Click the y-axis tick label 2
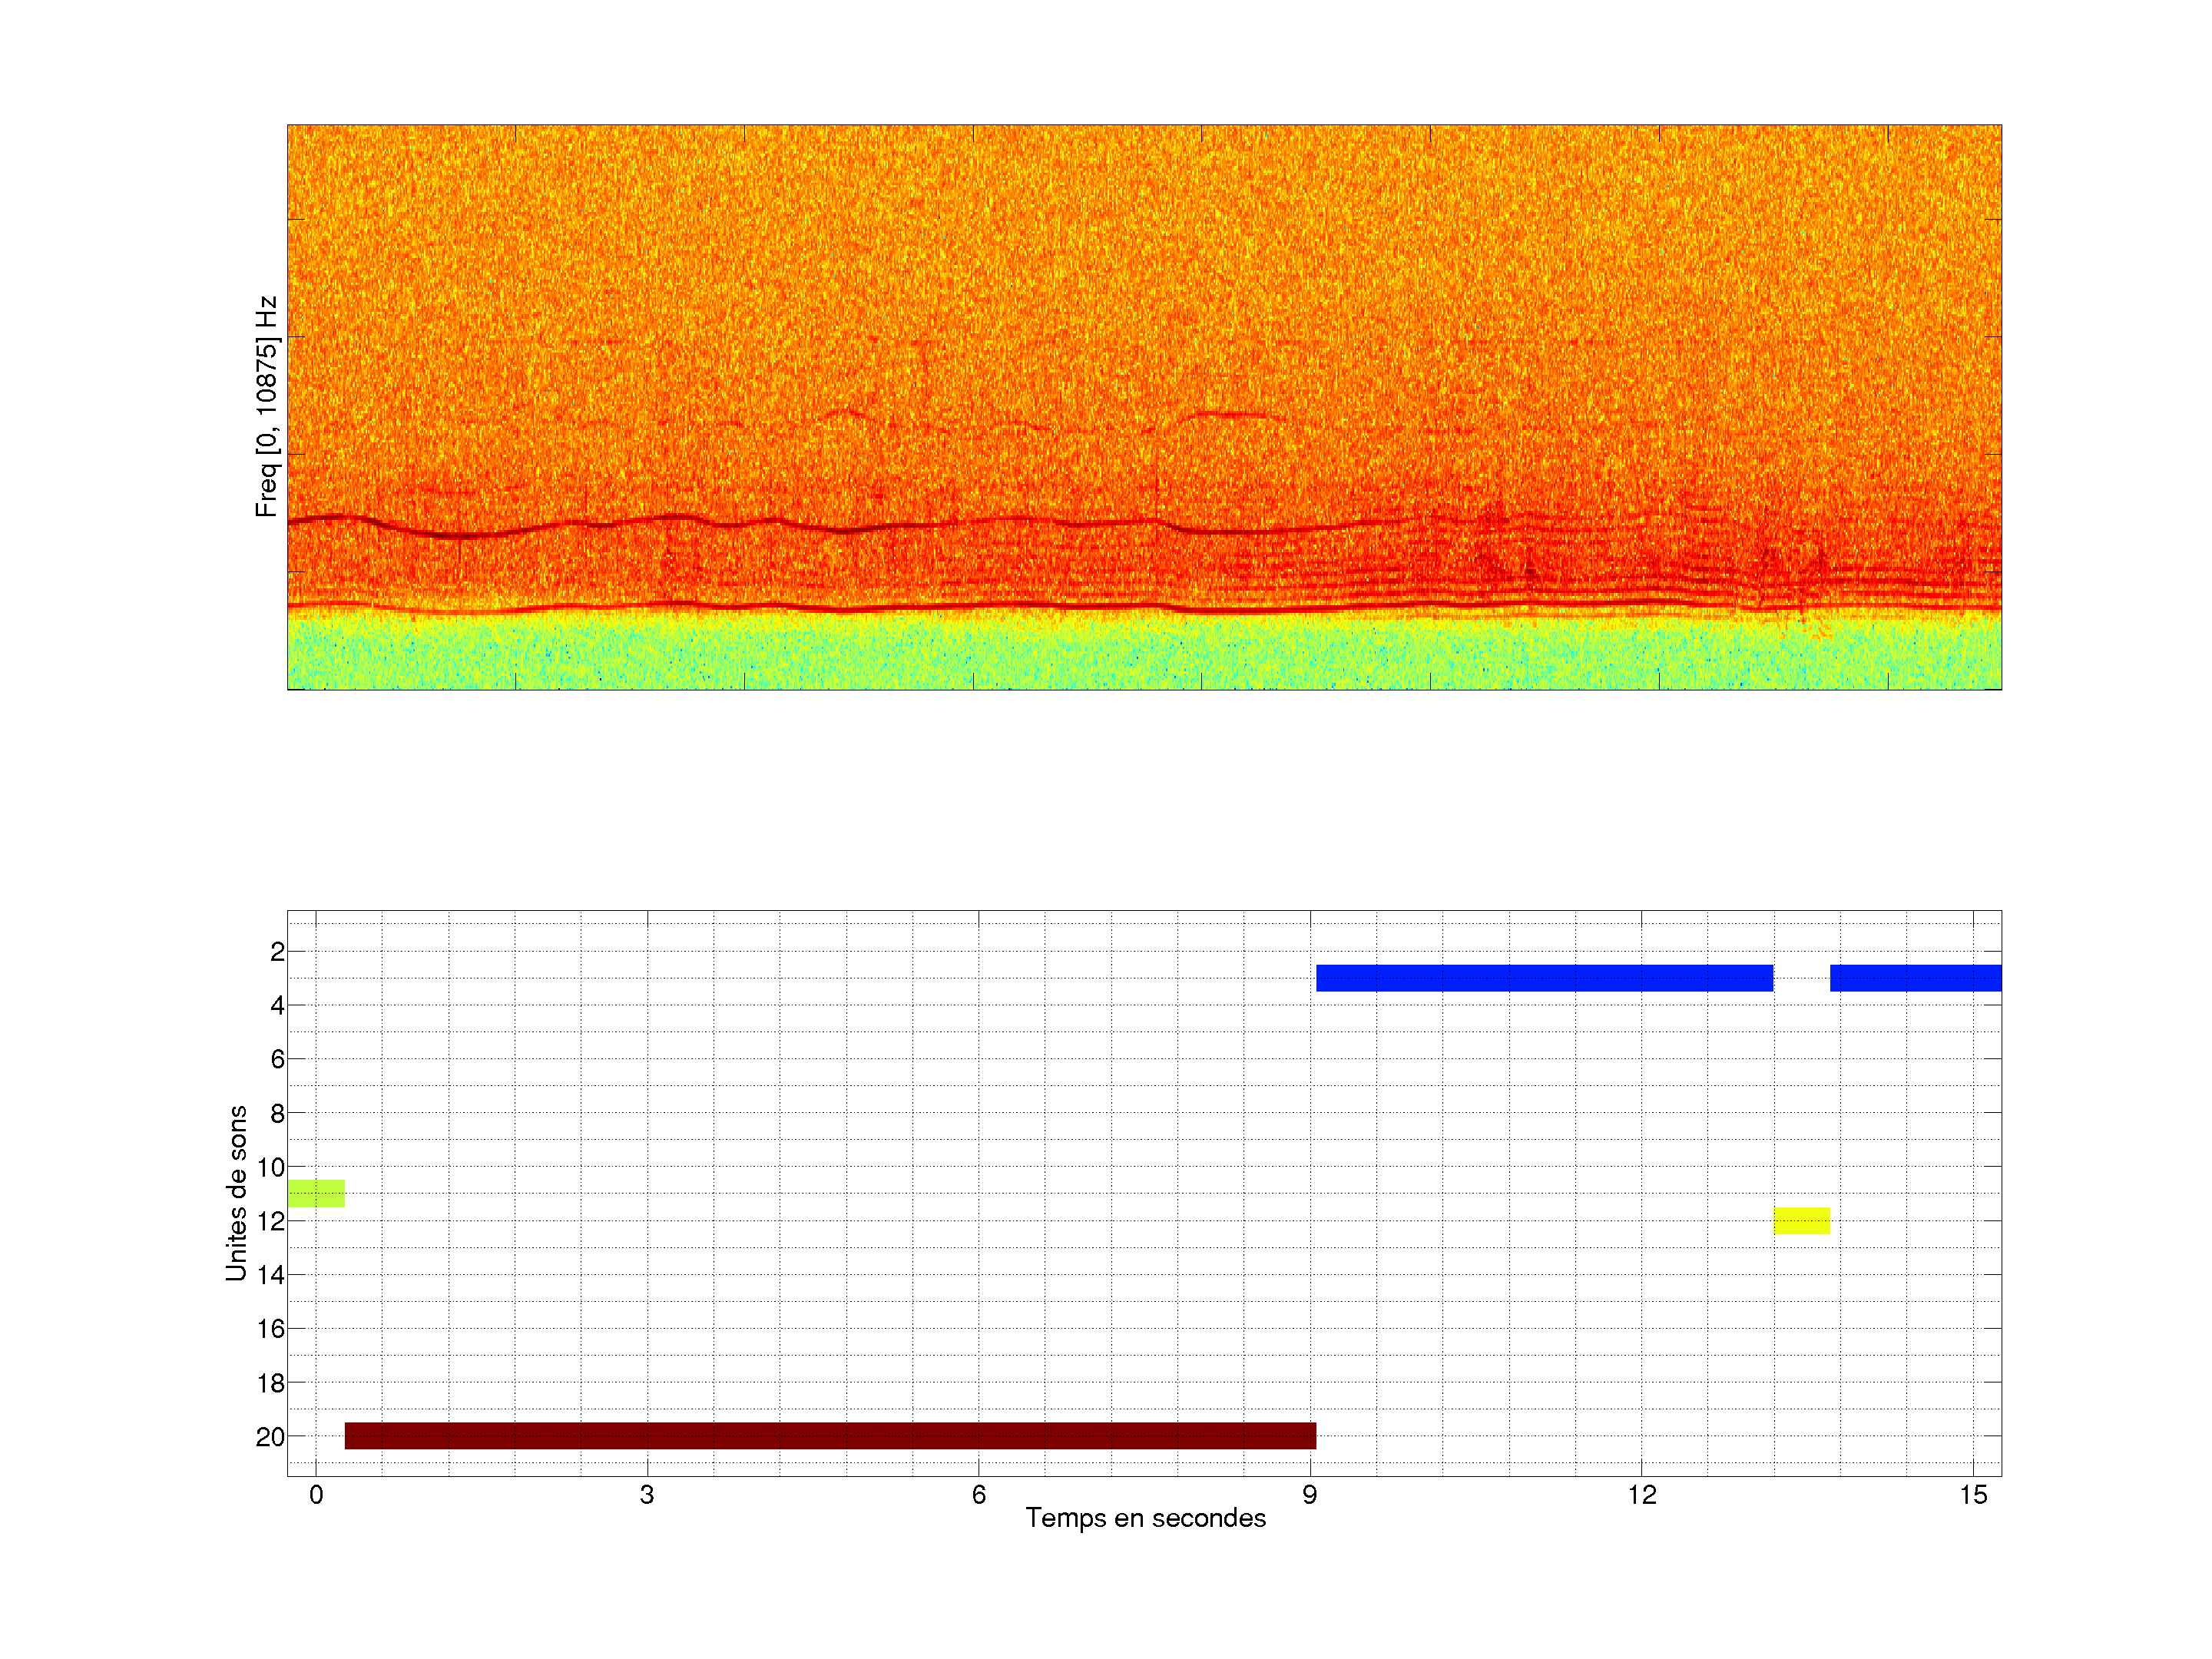Viewport: 2212px width, 1659px height. pos(277,952)
